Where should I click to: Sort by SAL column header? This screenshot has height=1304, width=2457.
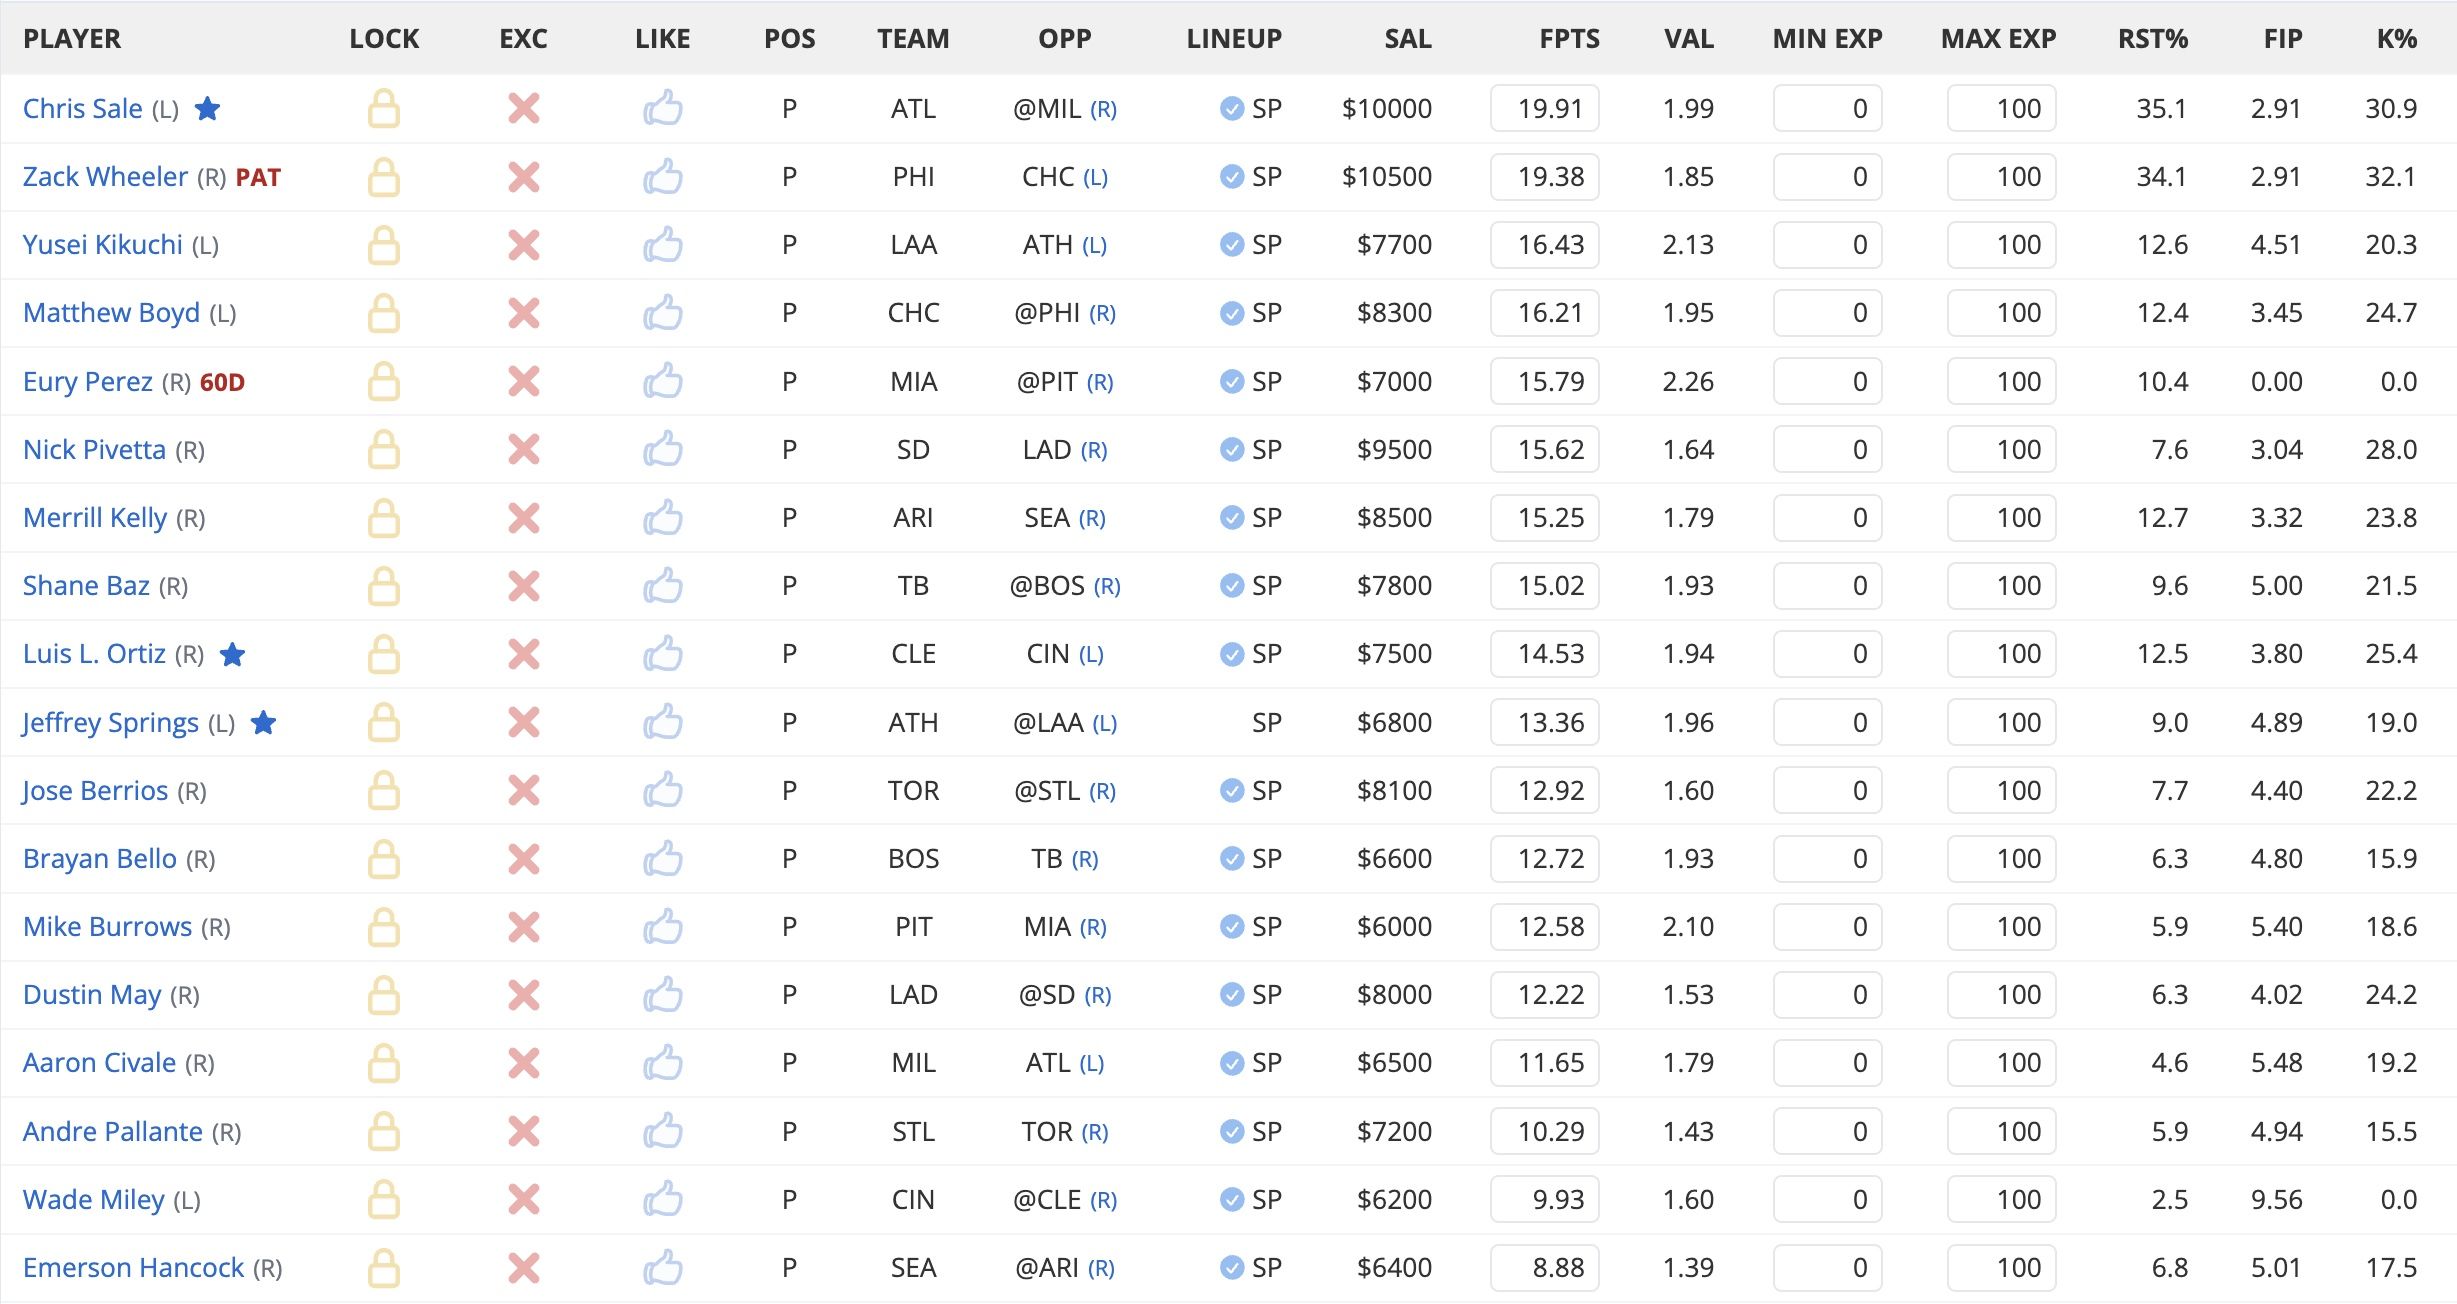[x=1408, y=39]
